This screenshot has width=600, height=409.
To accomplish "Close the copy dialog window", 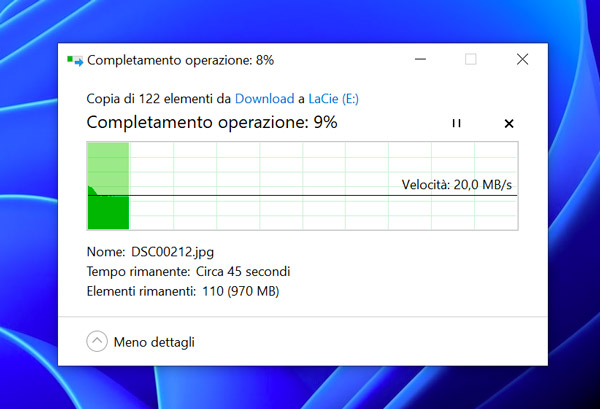I will 522,59.
